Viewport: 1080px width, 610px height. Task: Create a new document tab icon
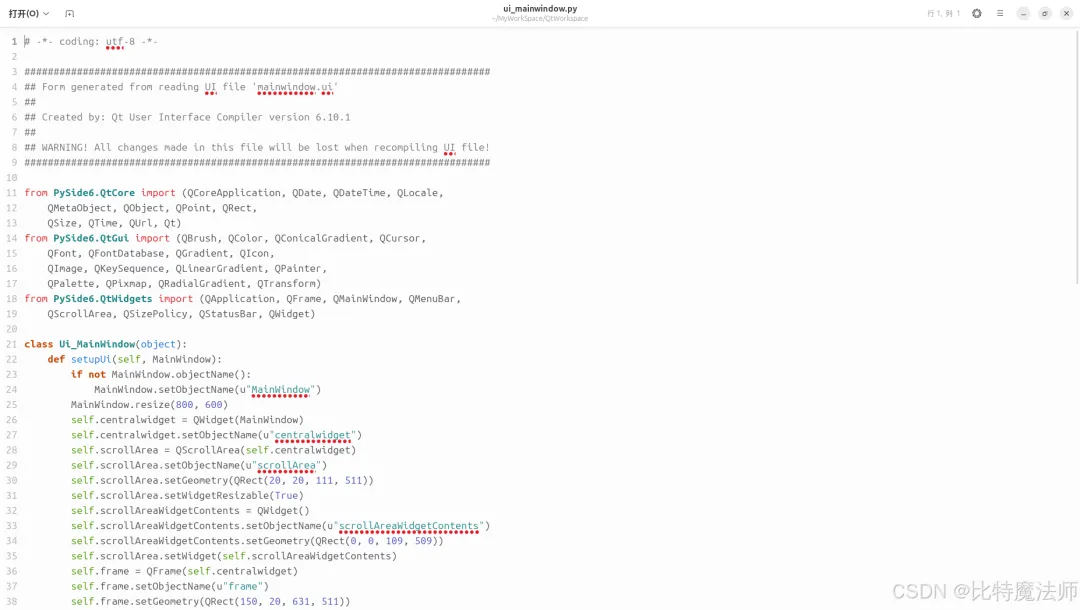(x=70, y=13)
